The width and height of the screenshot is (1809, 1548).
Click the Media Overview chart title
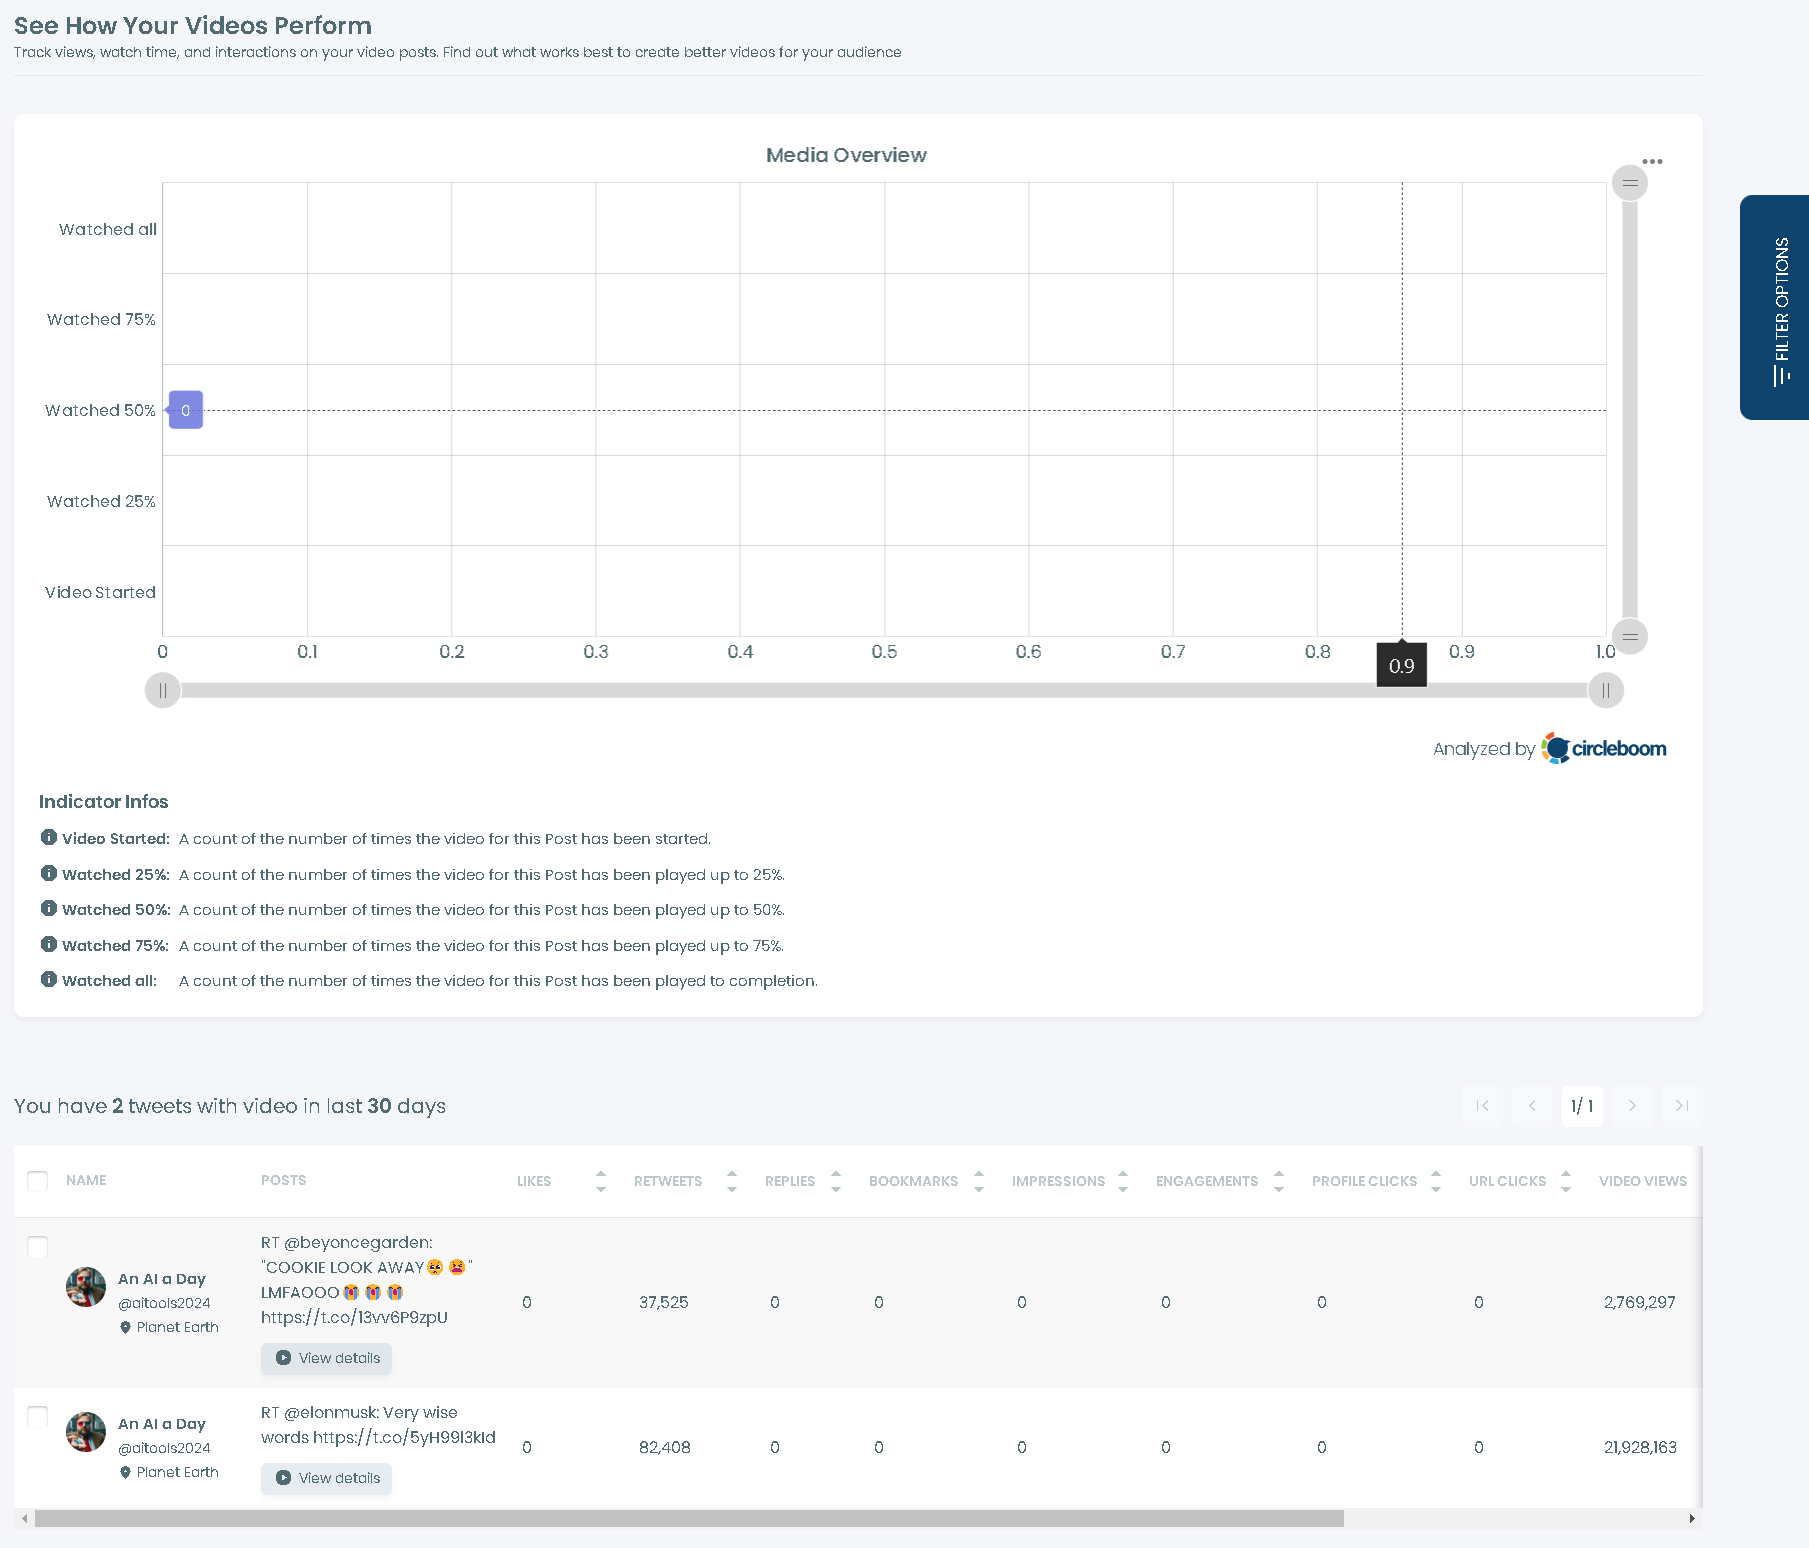846,155
